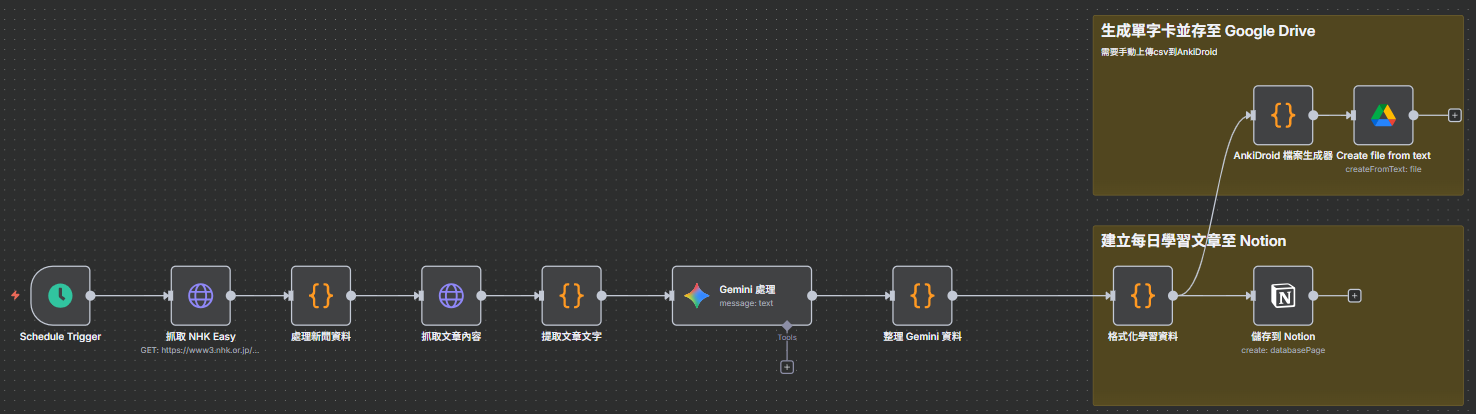Select the 格式化學習資料 code node
The height and width of the screenshot is (414, 1476).
point(1143,295)
